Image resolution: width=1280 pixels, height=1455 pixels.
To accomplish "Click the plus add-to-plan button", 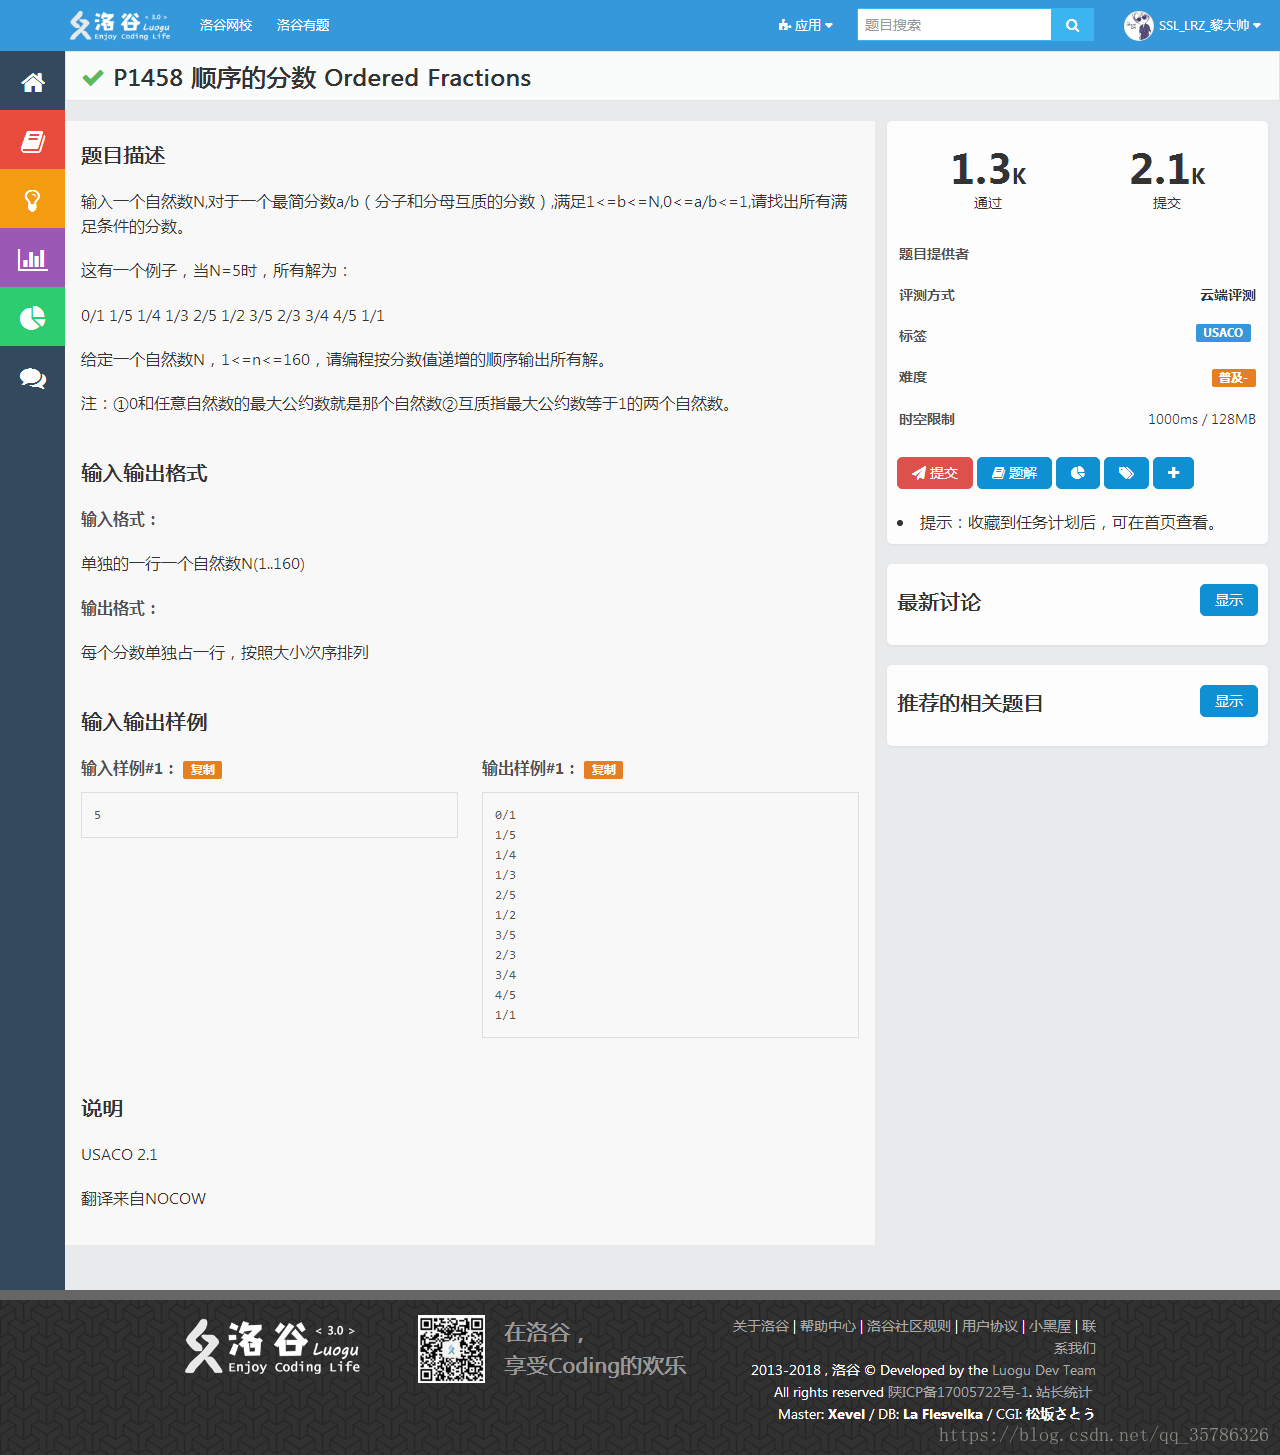I will (x=1173, y=473).
